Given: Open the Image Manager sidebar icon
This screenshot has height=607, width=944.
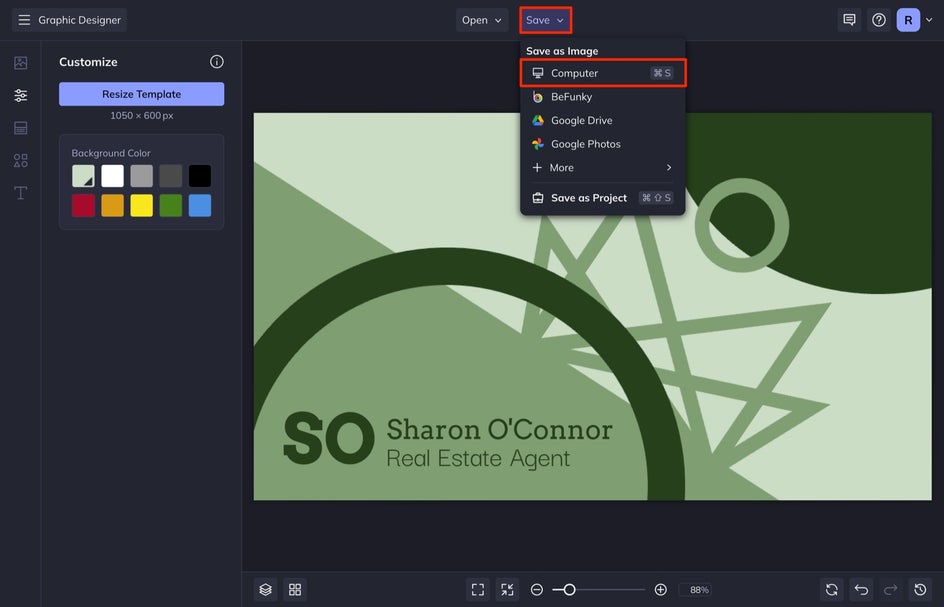Looking at the screenshot, I should 20,63.
